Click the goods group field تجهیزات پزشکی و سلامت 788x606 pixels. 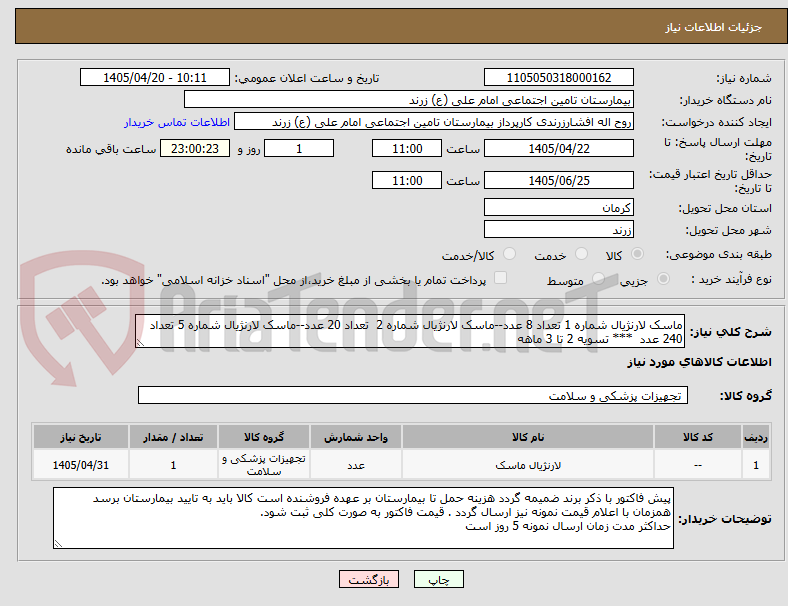pos(413,395)
